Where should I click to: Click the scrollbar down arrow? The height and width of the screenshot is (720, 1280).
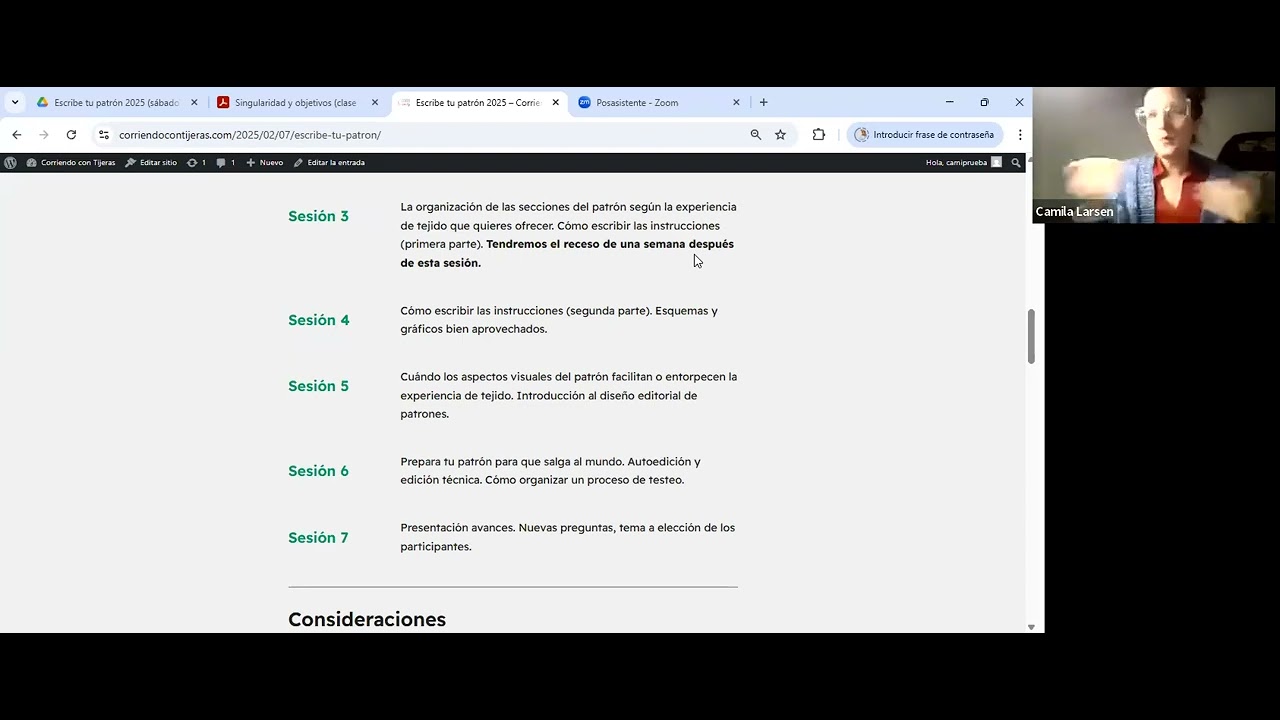point(1031,627)
